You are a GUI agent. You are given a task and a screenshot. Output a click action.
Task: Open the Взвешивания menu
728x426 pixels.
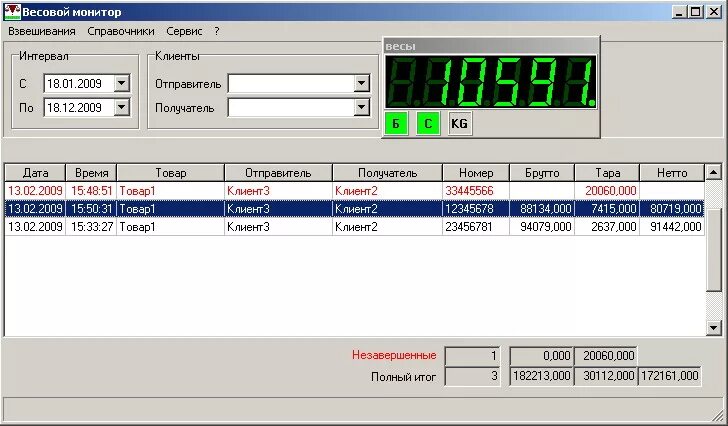(42, 31)
